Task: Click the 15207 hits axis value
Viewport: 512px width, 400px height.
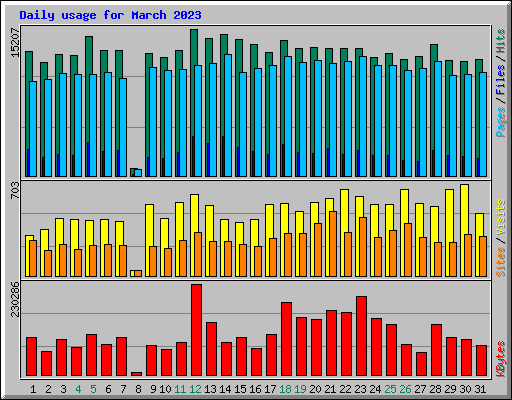Action: click(15, 42)
